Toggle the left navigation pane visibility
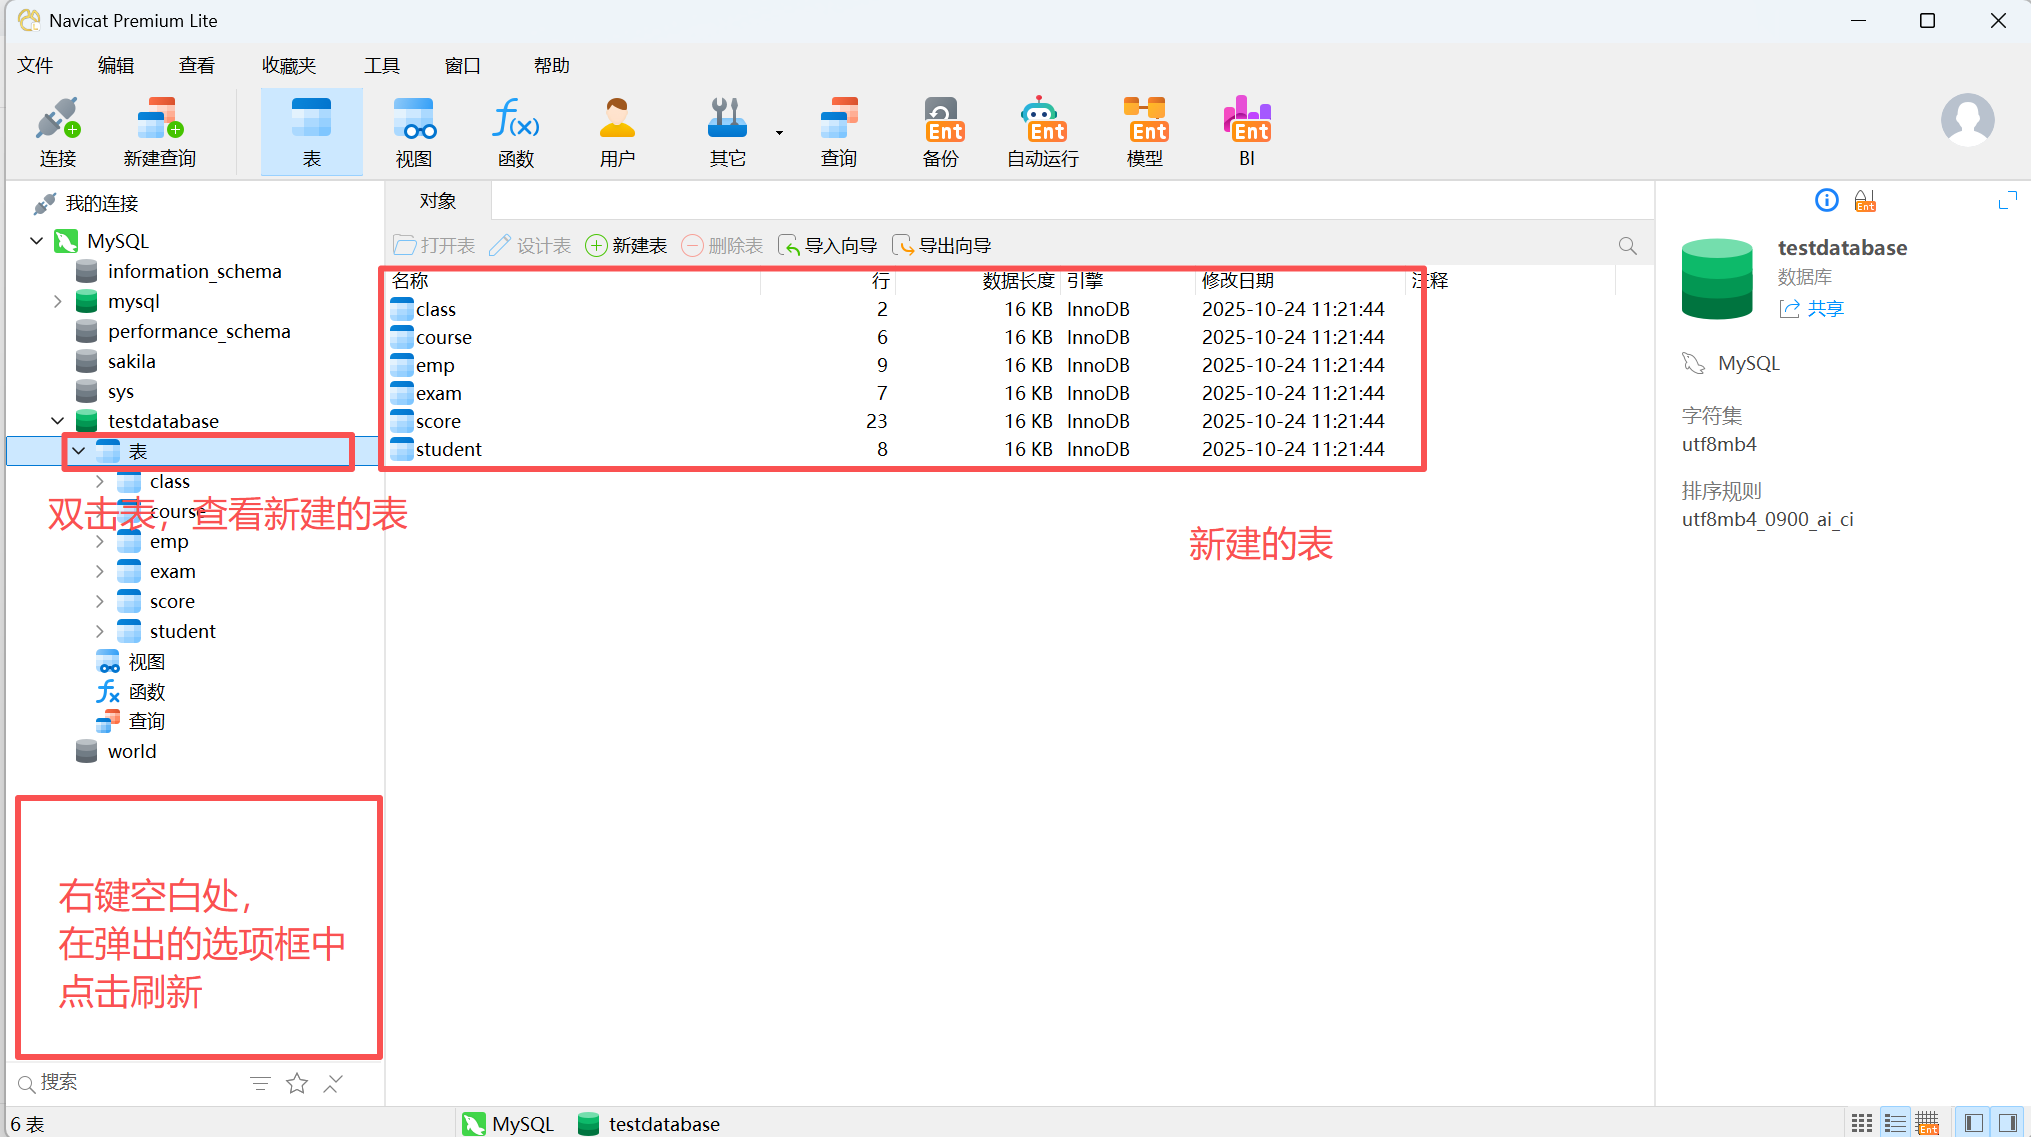Image resolution: width=2031 pixels, height=1137 pixels. pos(1973,1123)
